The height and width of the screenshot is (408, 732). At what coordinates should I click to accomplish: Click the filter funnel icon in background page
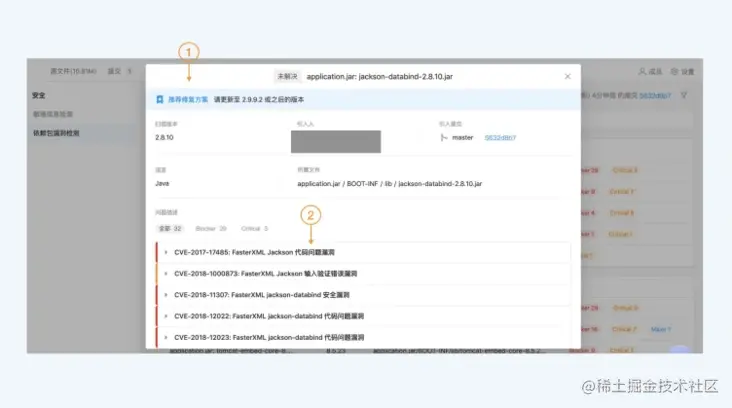[x=683, y=95]
